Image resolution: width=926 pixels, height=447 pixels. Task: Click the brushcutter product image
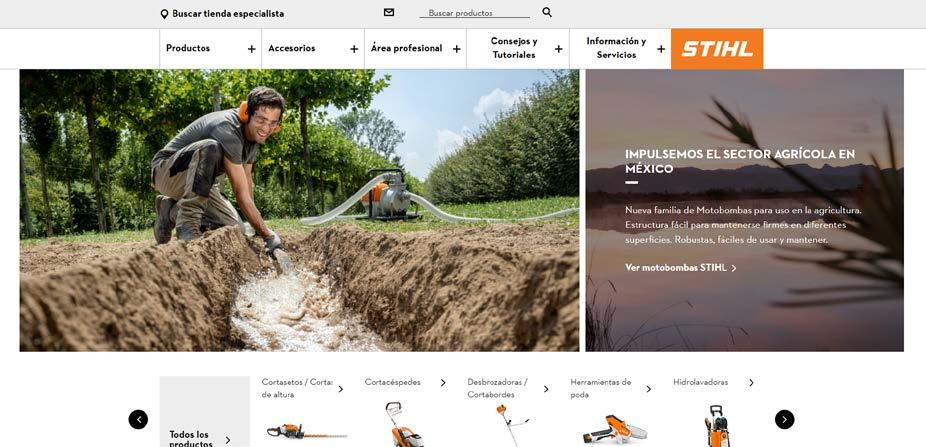click(511, 425)
